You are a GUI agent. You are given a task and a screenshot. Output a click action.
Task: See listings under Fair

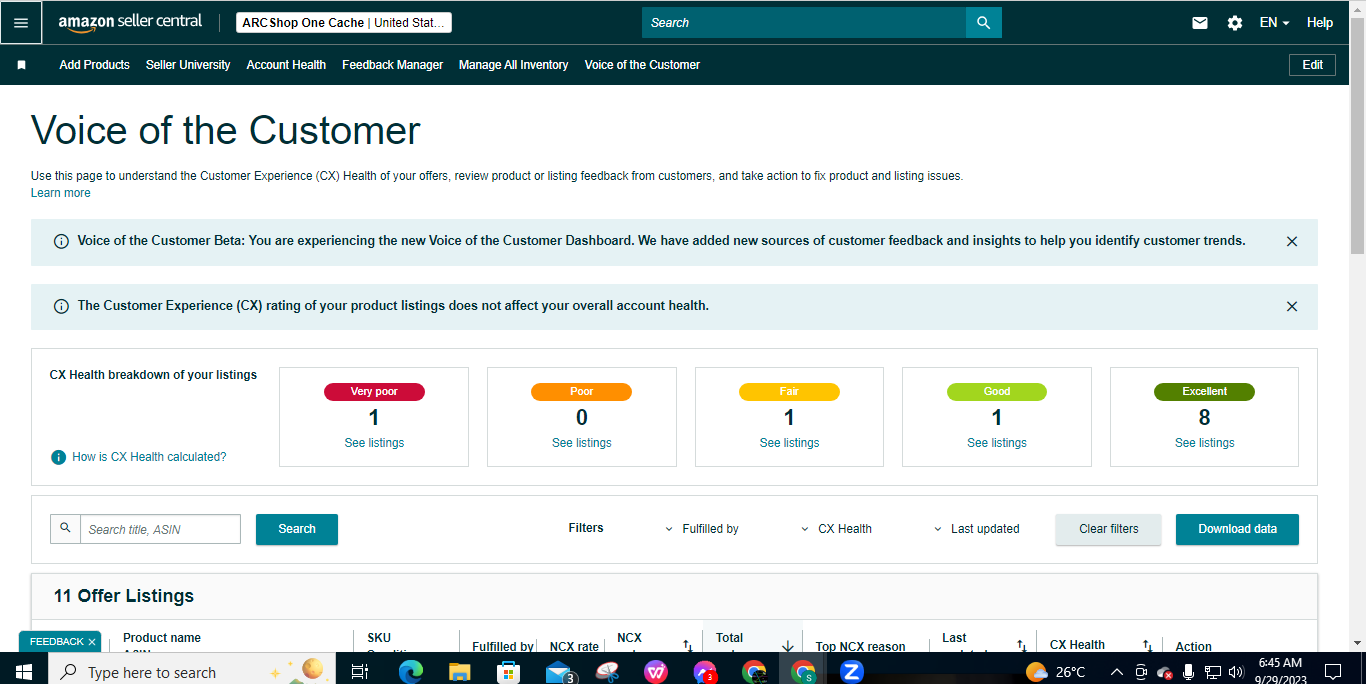(x=789, y=443)
